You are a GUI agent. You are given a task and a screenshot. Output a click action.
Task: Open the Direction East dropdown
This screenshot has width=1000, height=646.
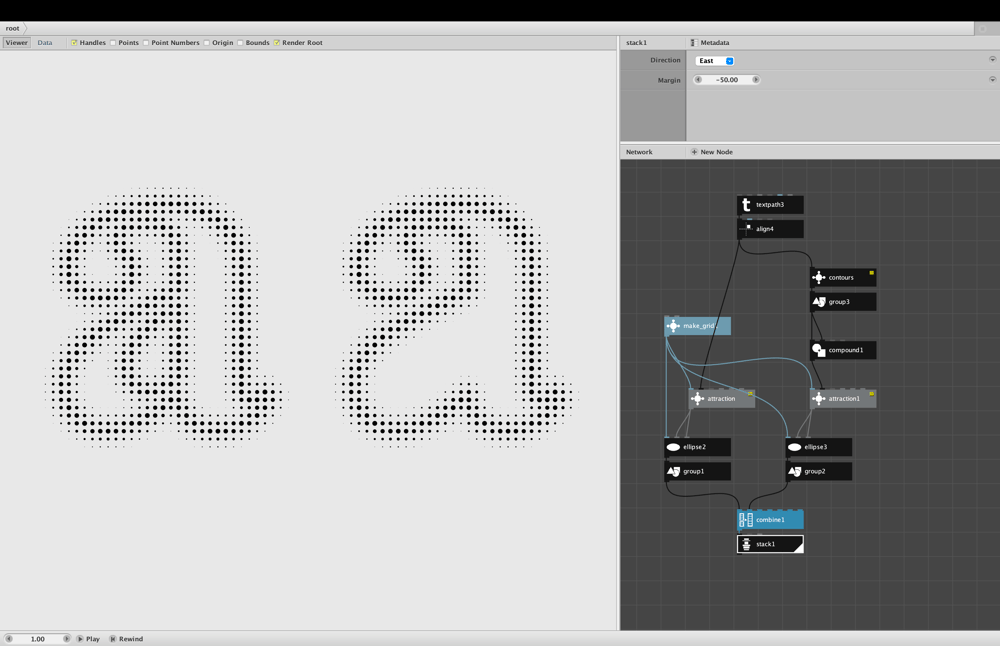point(715,61)
